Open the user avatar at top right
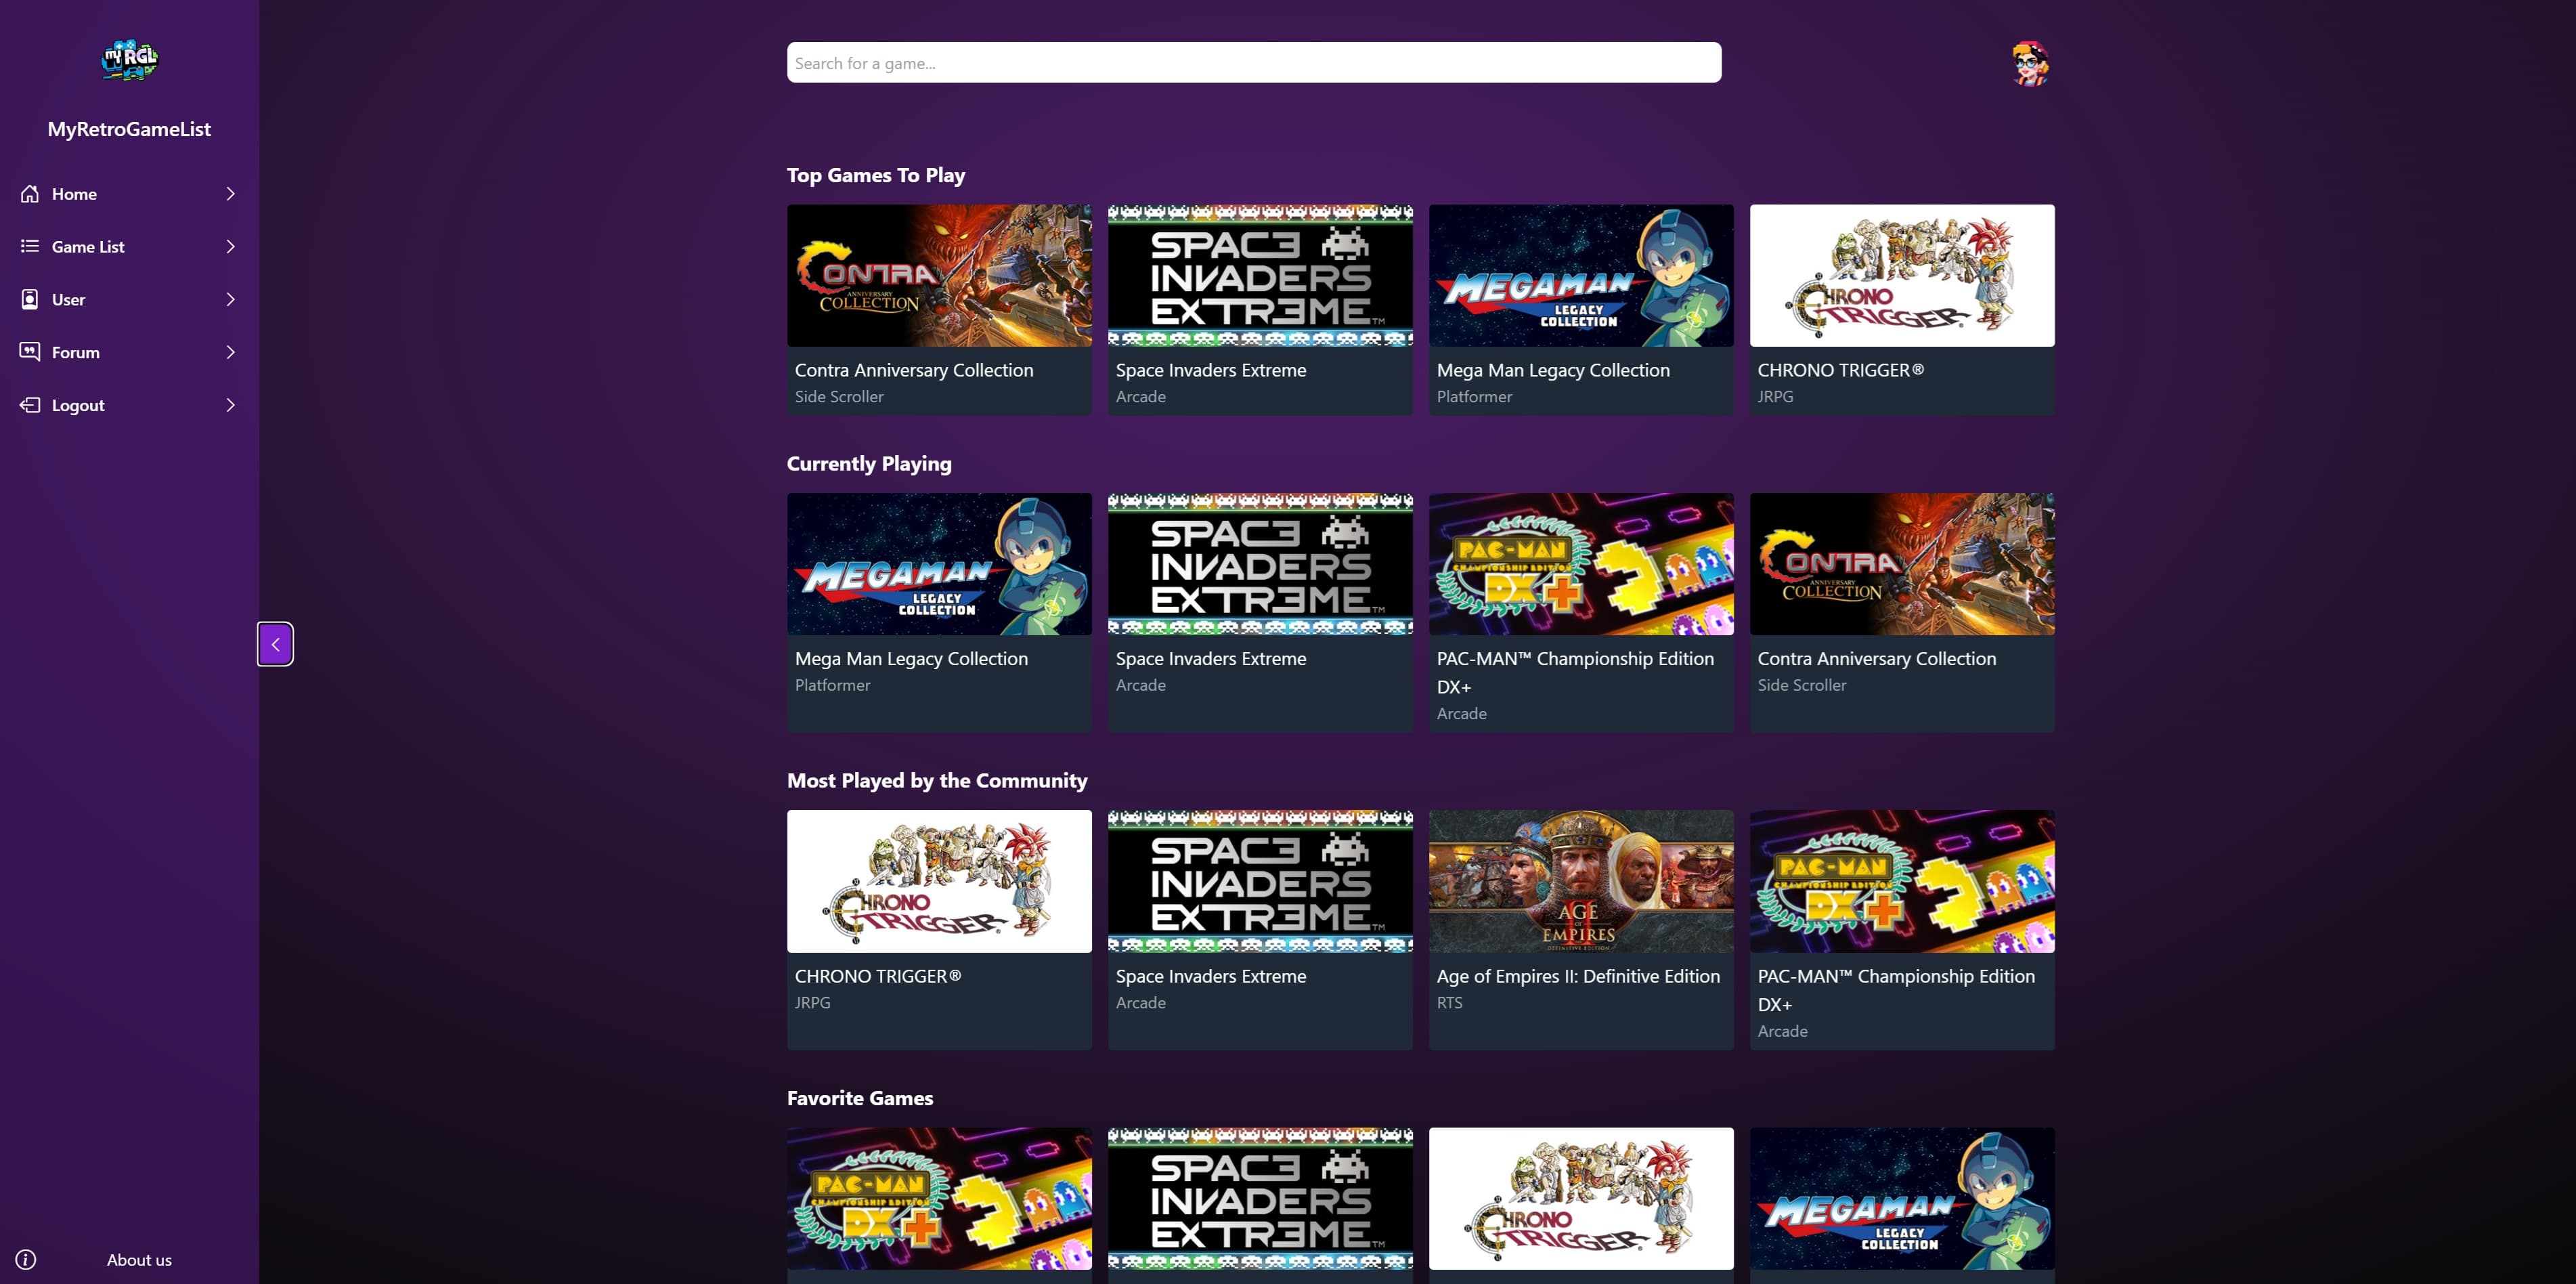This screenshot has height=1284, width=2576. click(2030, 63)
